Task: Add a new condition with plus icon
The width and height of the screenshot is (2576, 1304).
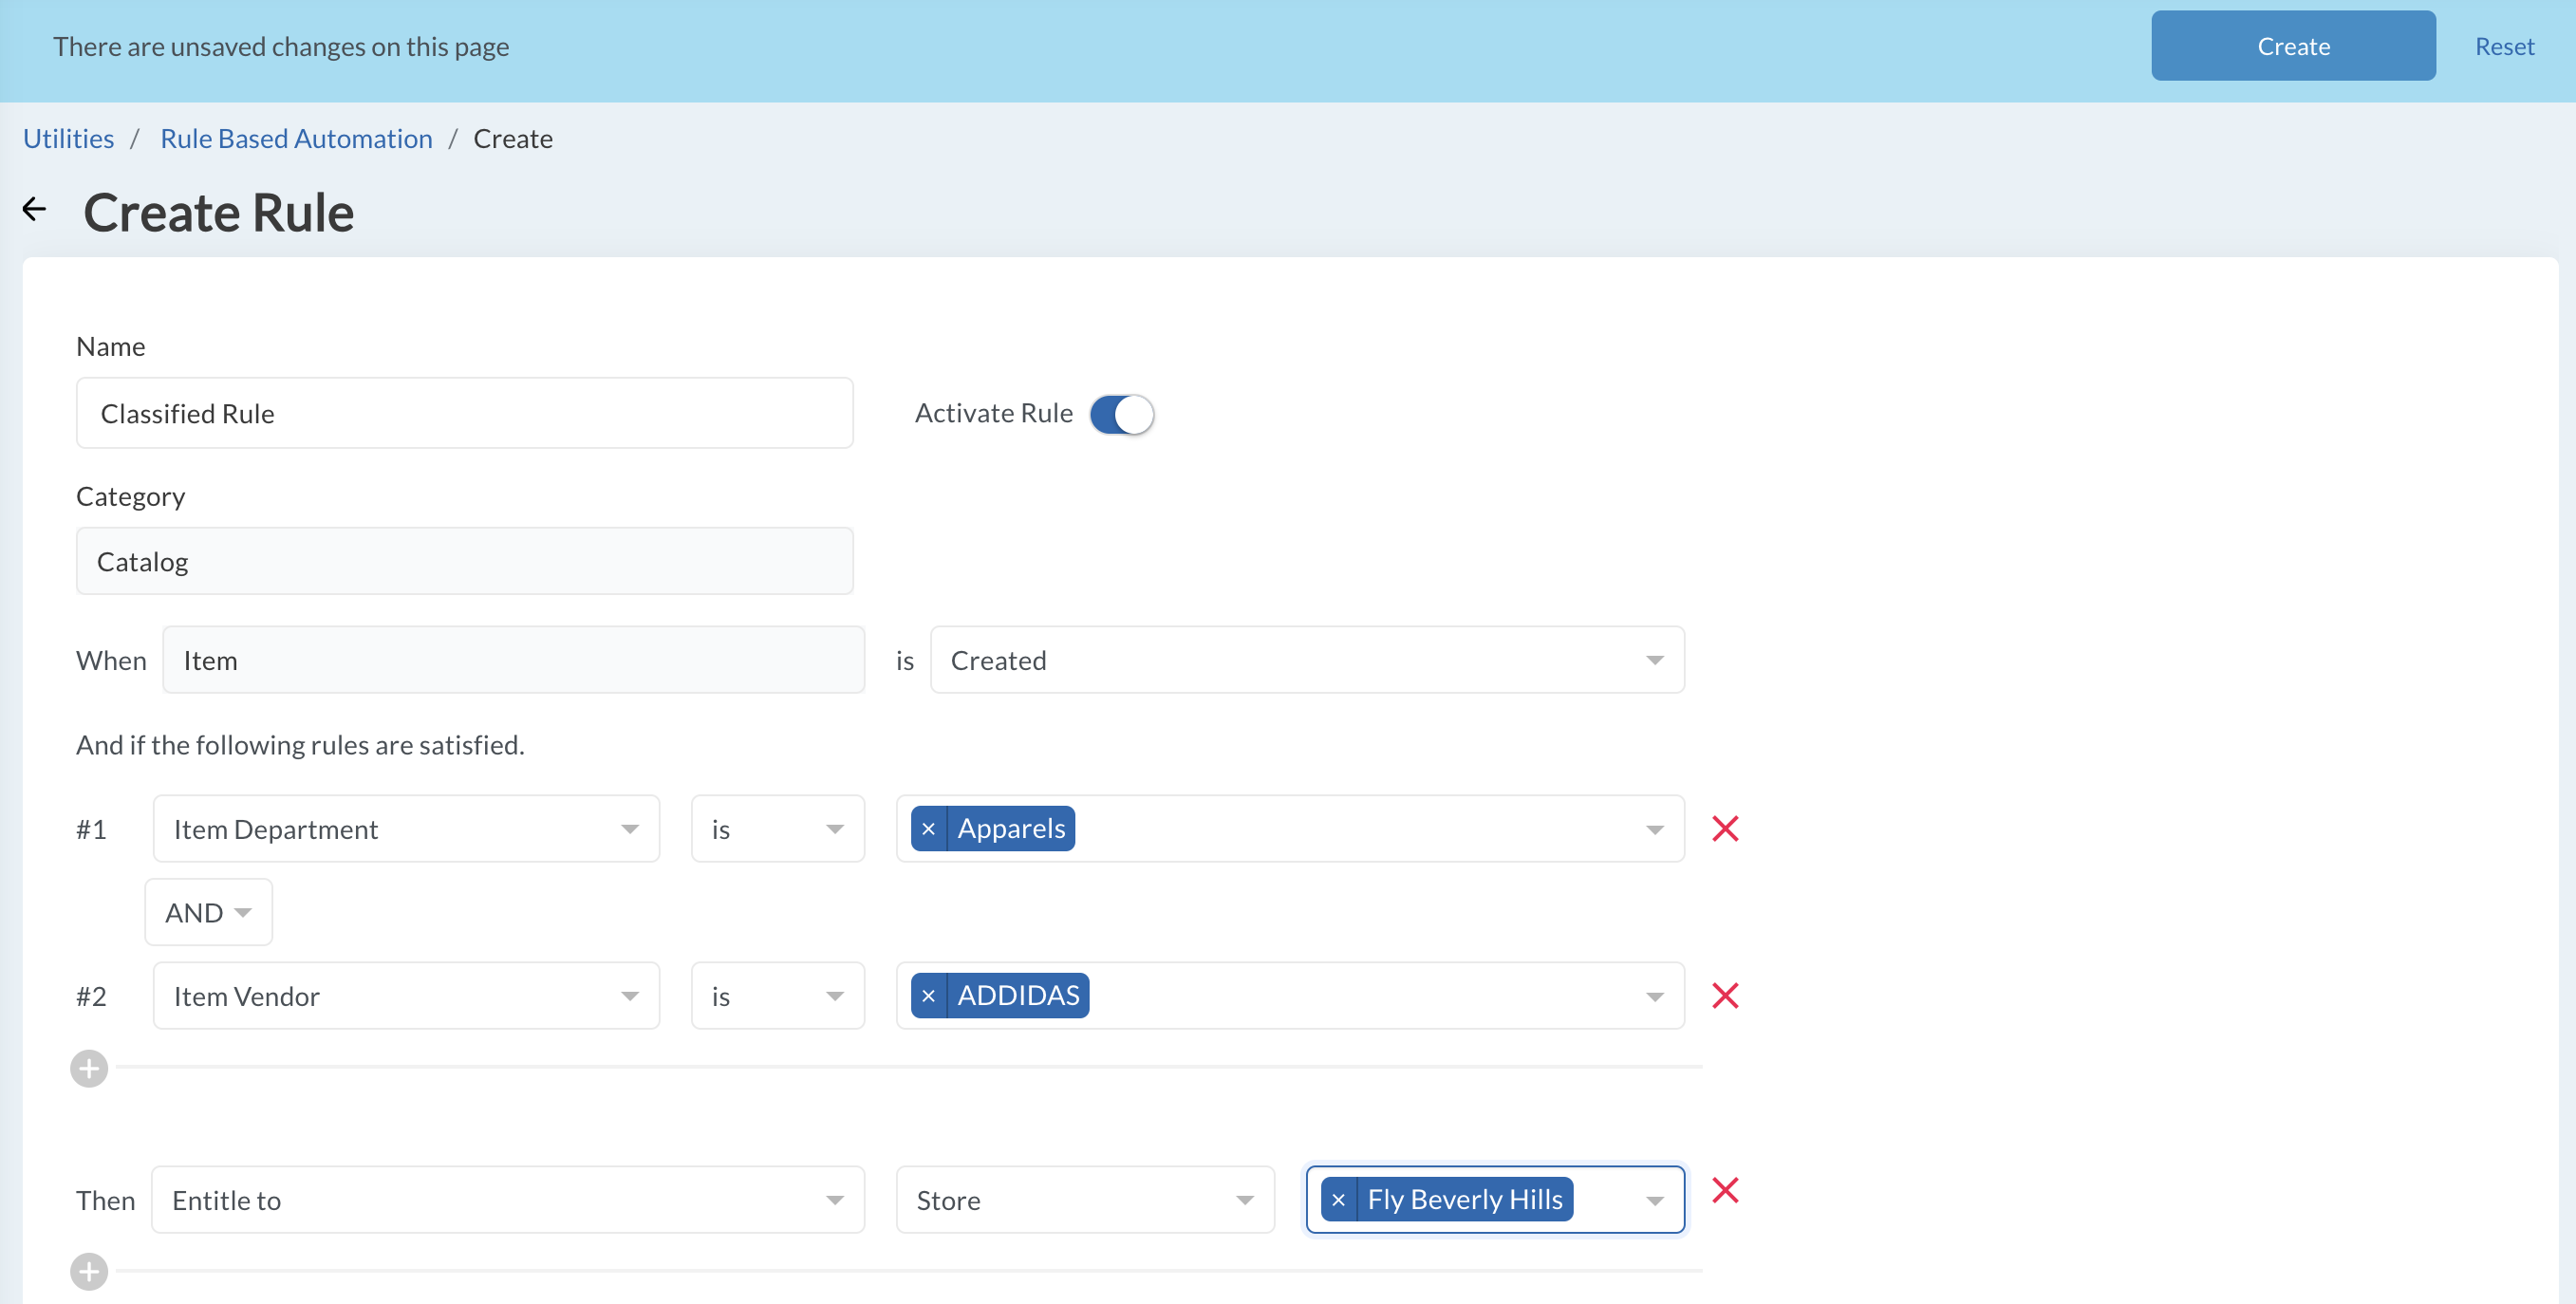Action: coord(89,1069)
